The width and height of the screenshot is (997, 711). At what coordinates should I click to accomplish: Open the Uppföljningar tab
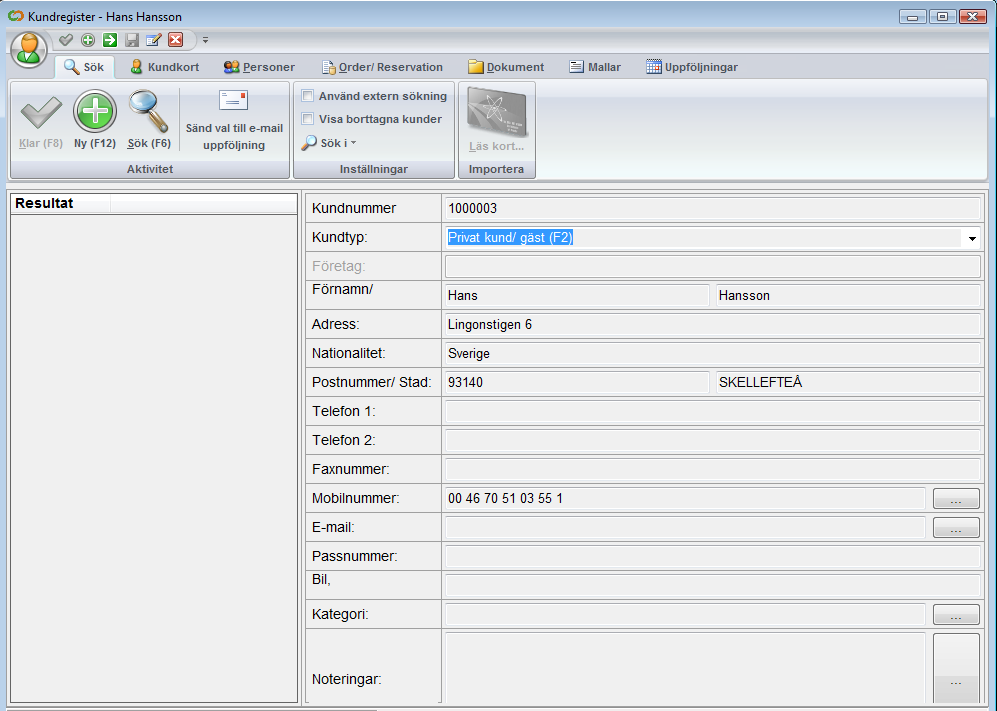click(x=692, y=67)
